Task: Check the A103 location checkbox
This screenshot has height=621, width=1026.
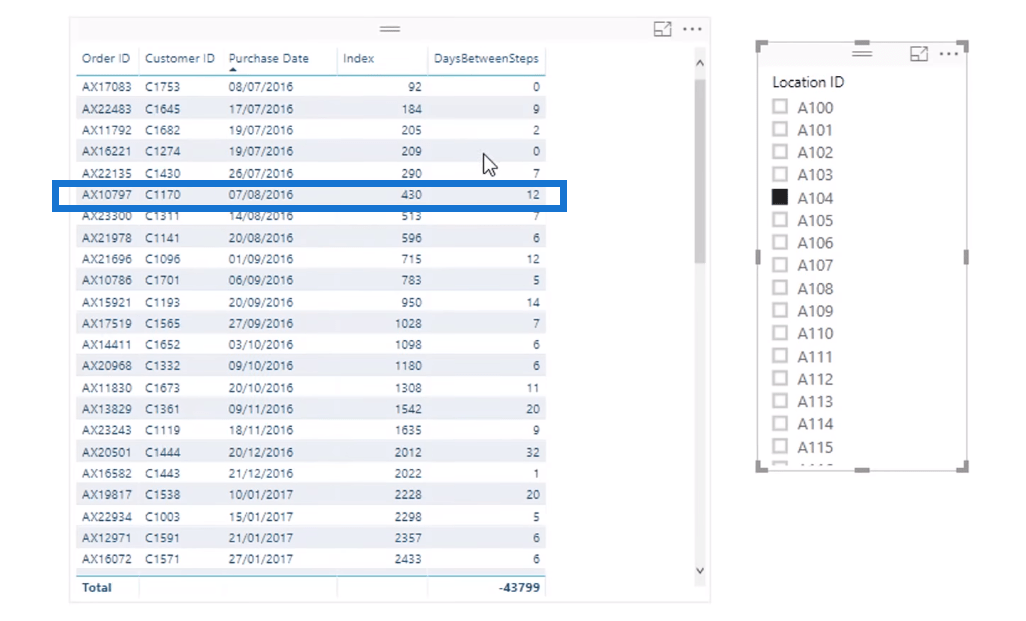Action: pos(779,174)
